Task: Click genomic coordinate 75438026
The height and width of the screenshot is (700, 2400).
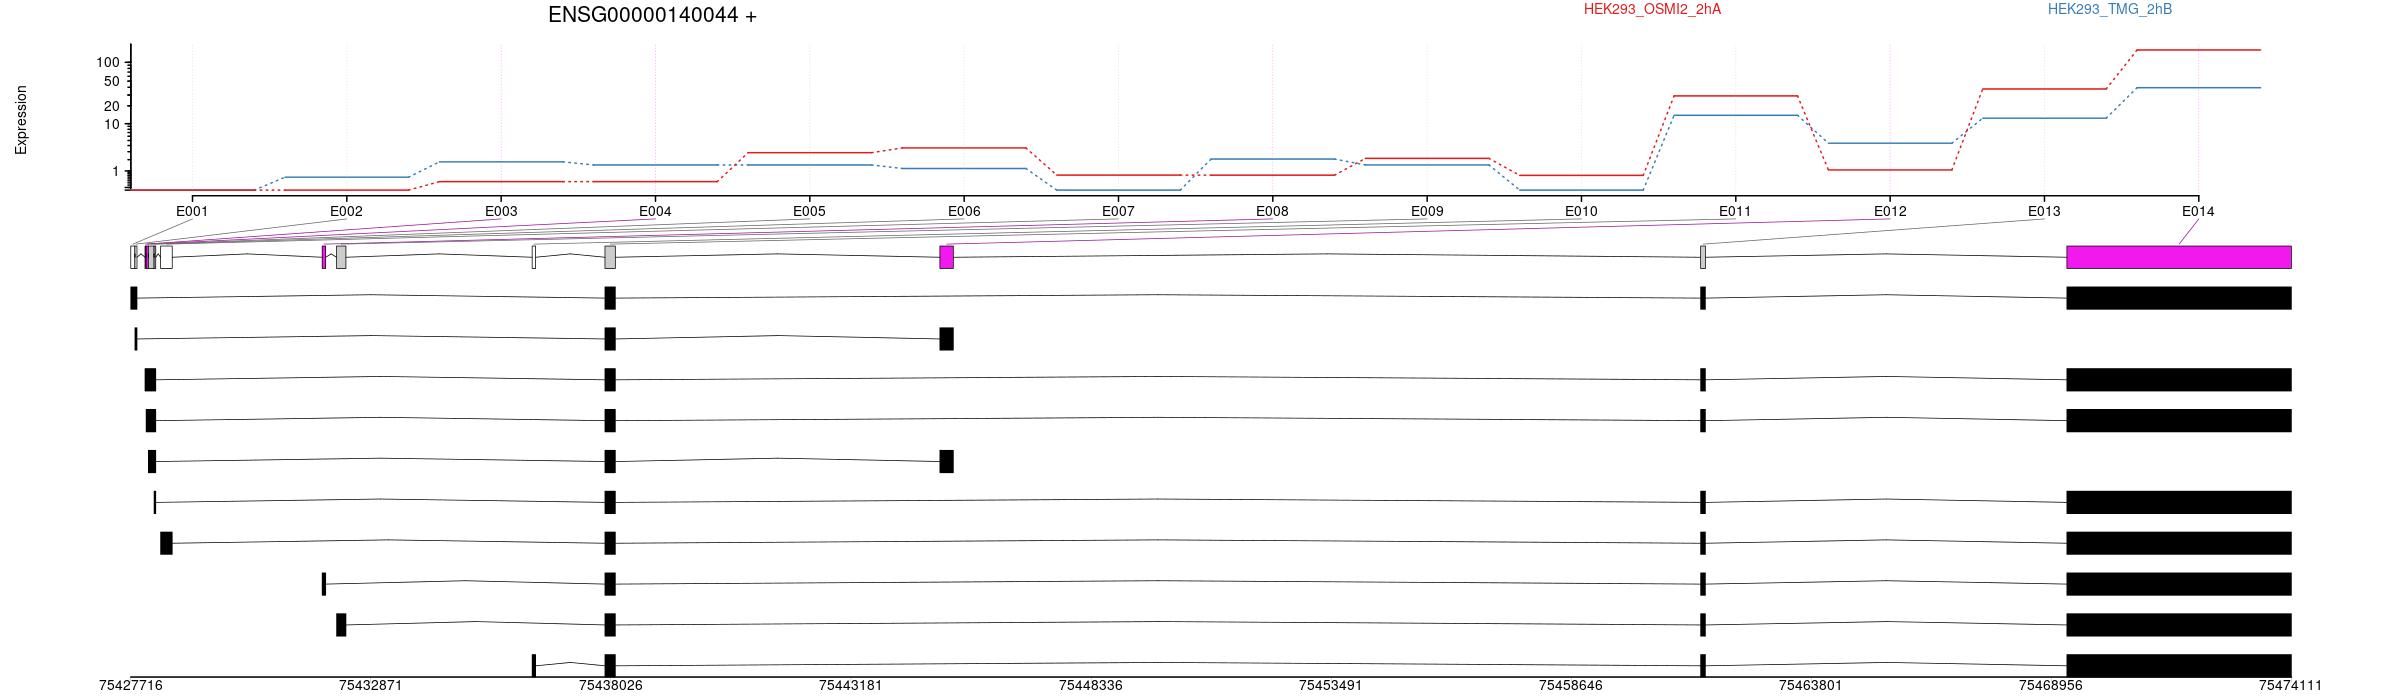Action: 611,685
